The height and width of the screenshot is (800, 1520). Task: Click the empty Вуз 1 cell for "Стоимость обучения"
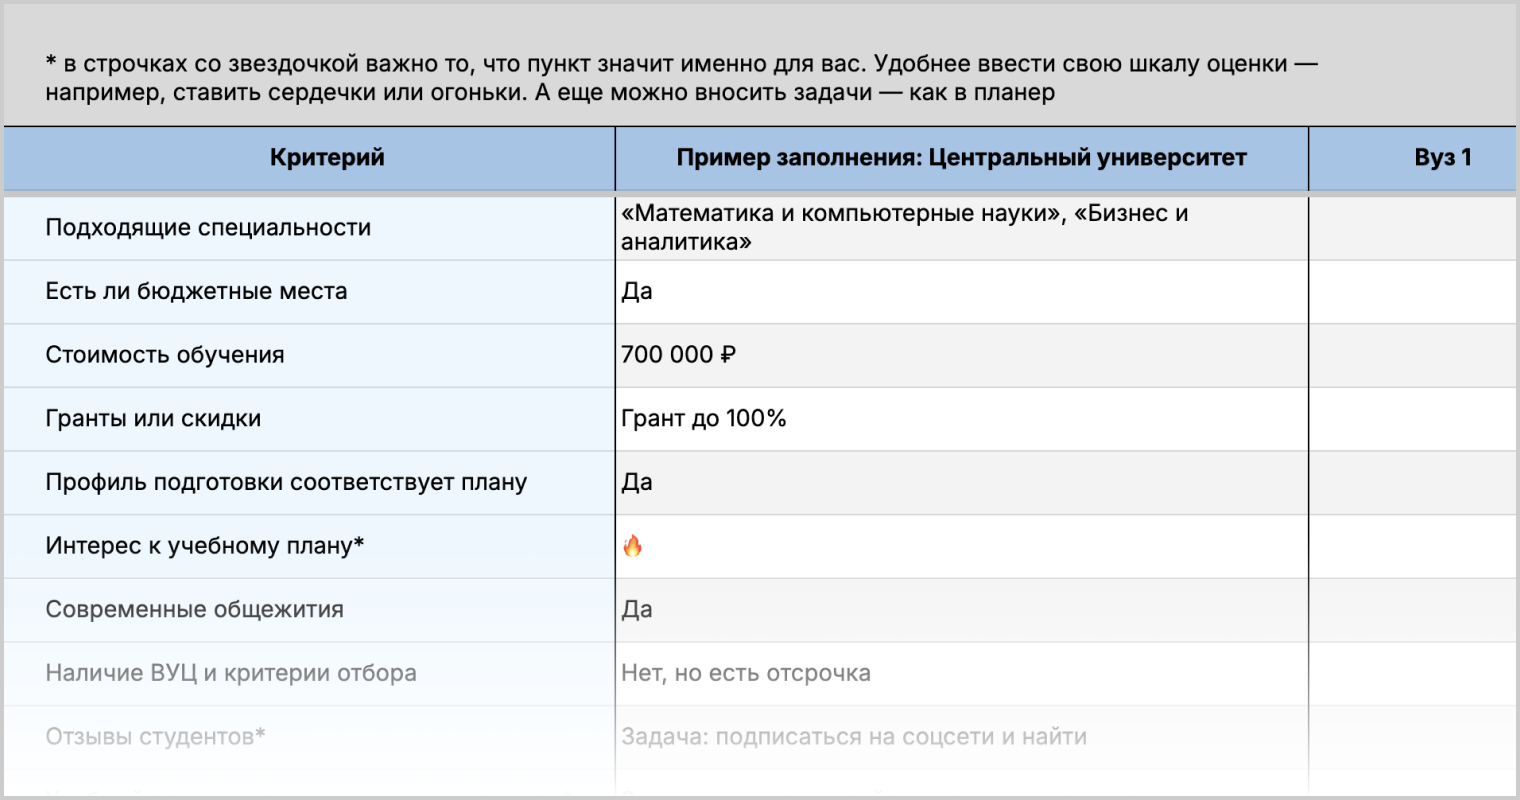1412,355
